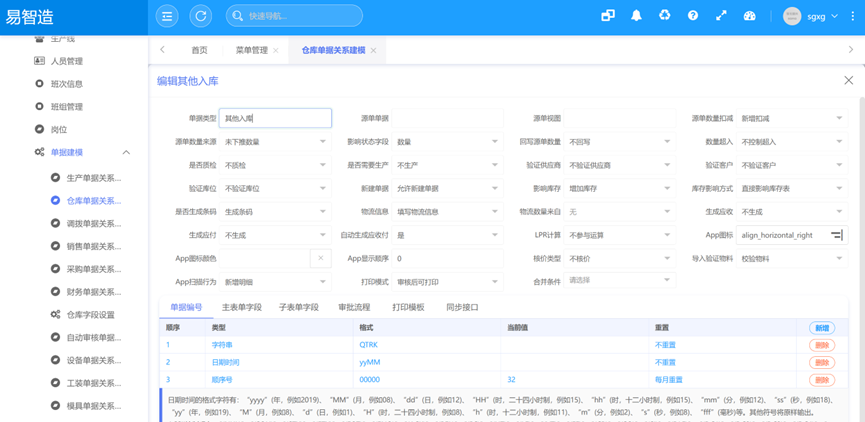Click the 新增 button in table header

pyautogui.click(x=822, y=328)
